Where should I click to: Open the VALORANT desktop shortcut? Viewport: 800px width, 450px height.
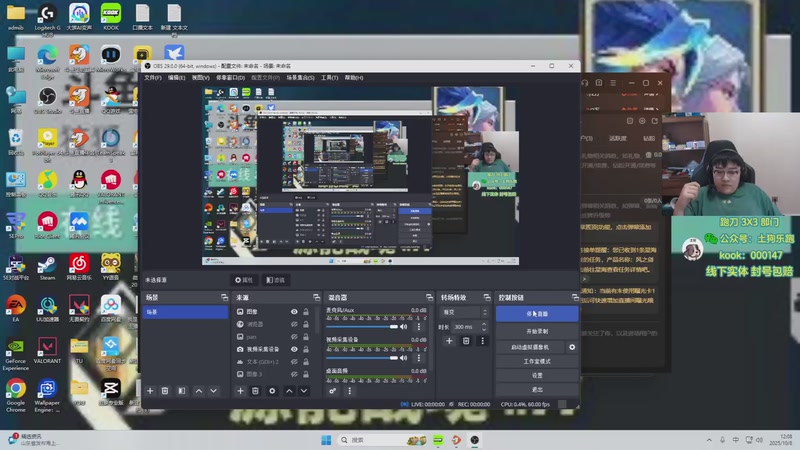click(47, 350)
